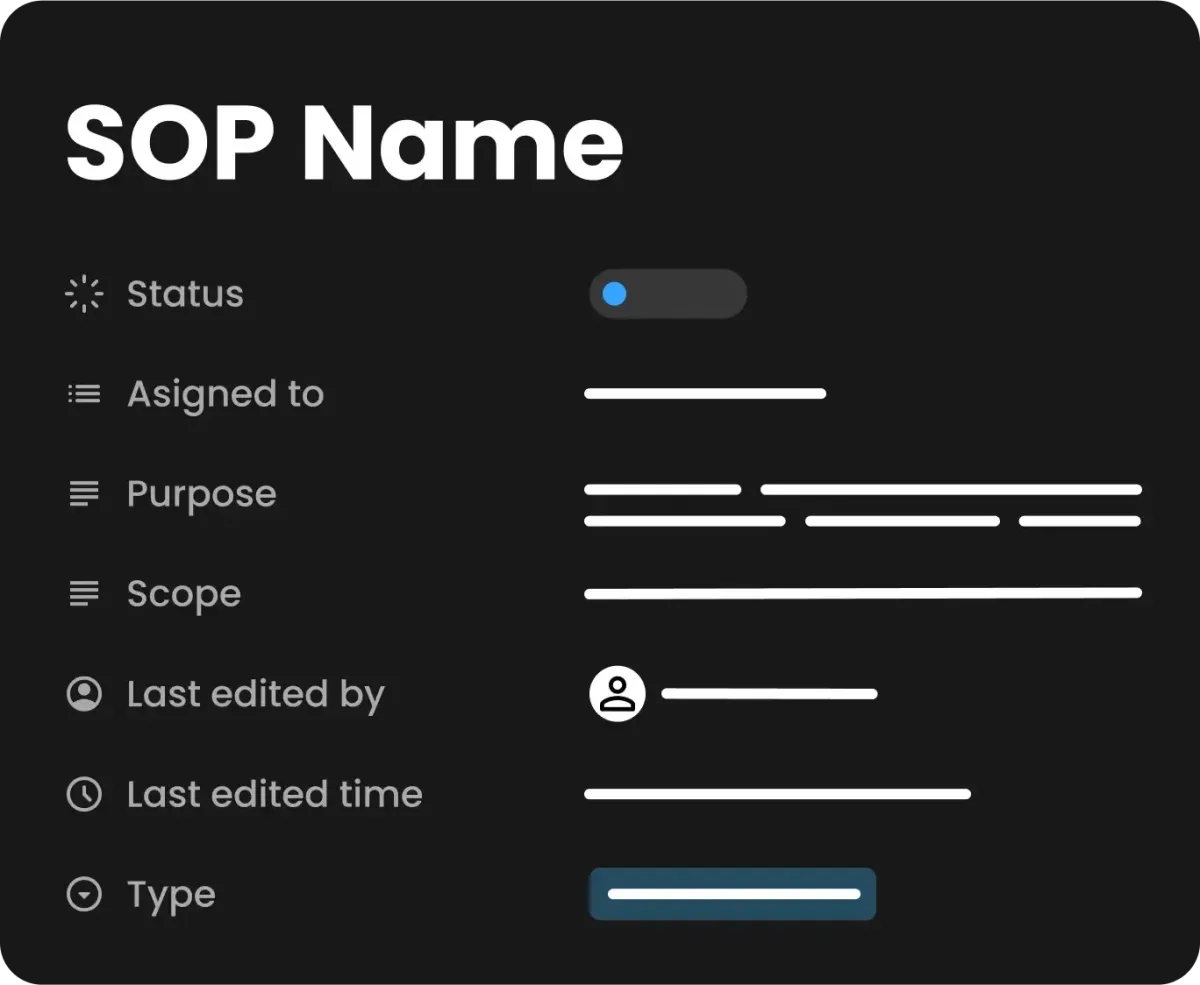This screenshot has width=1200, height=985.
Task: Click the white user avatar circle
Action: click(617, 694)
